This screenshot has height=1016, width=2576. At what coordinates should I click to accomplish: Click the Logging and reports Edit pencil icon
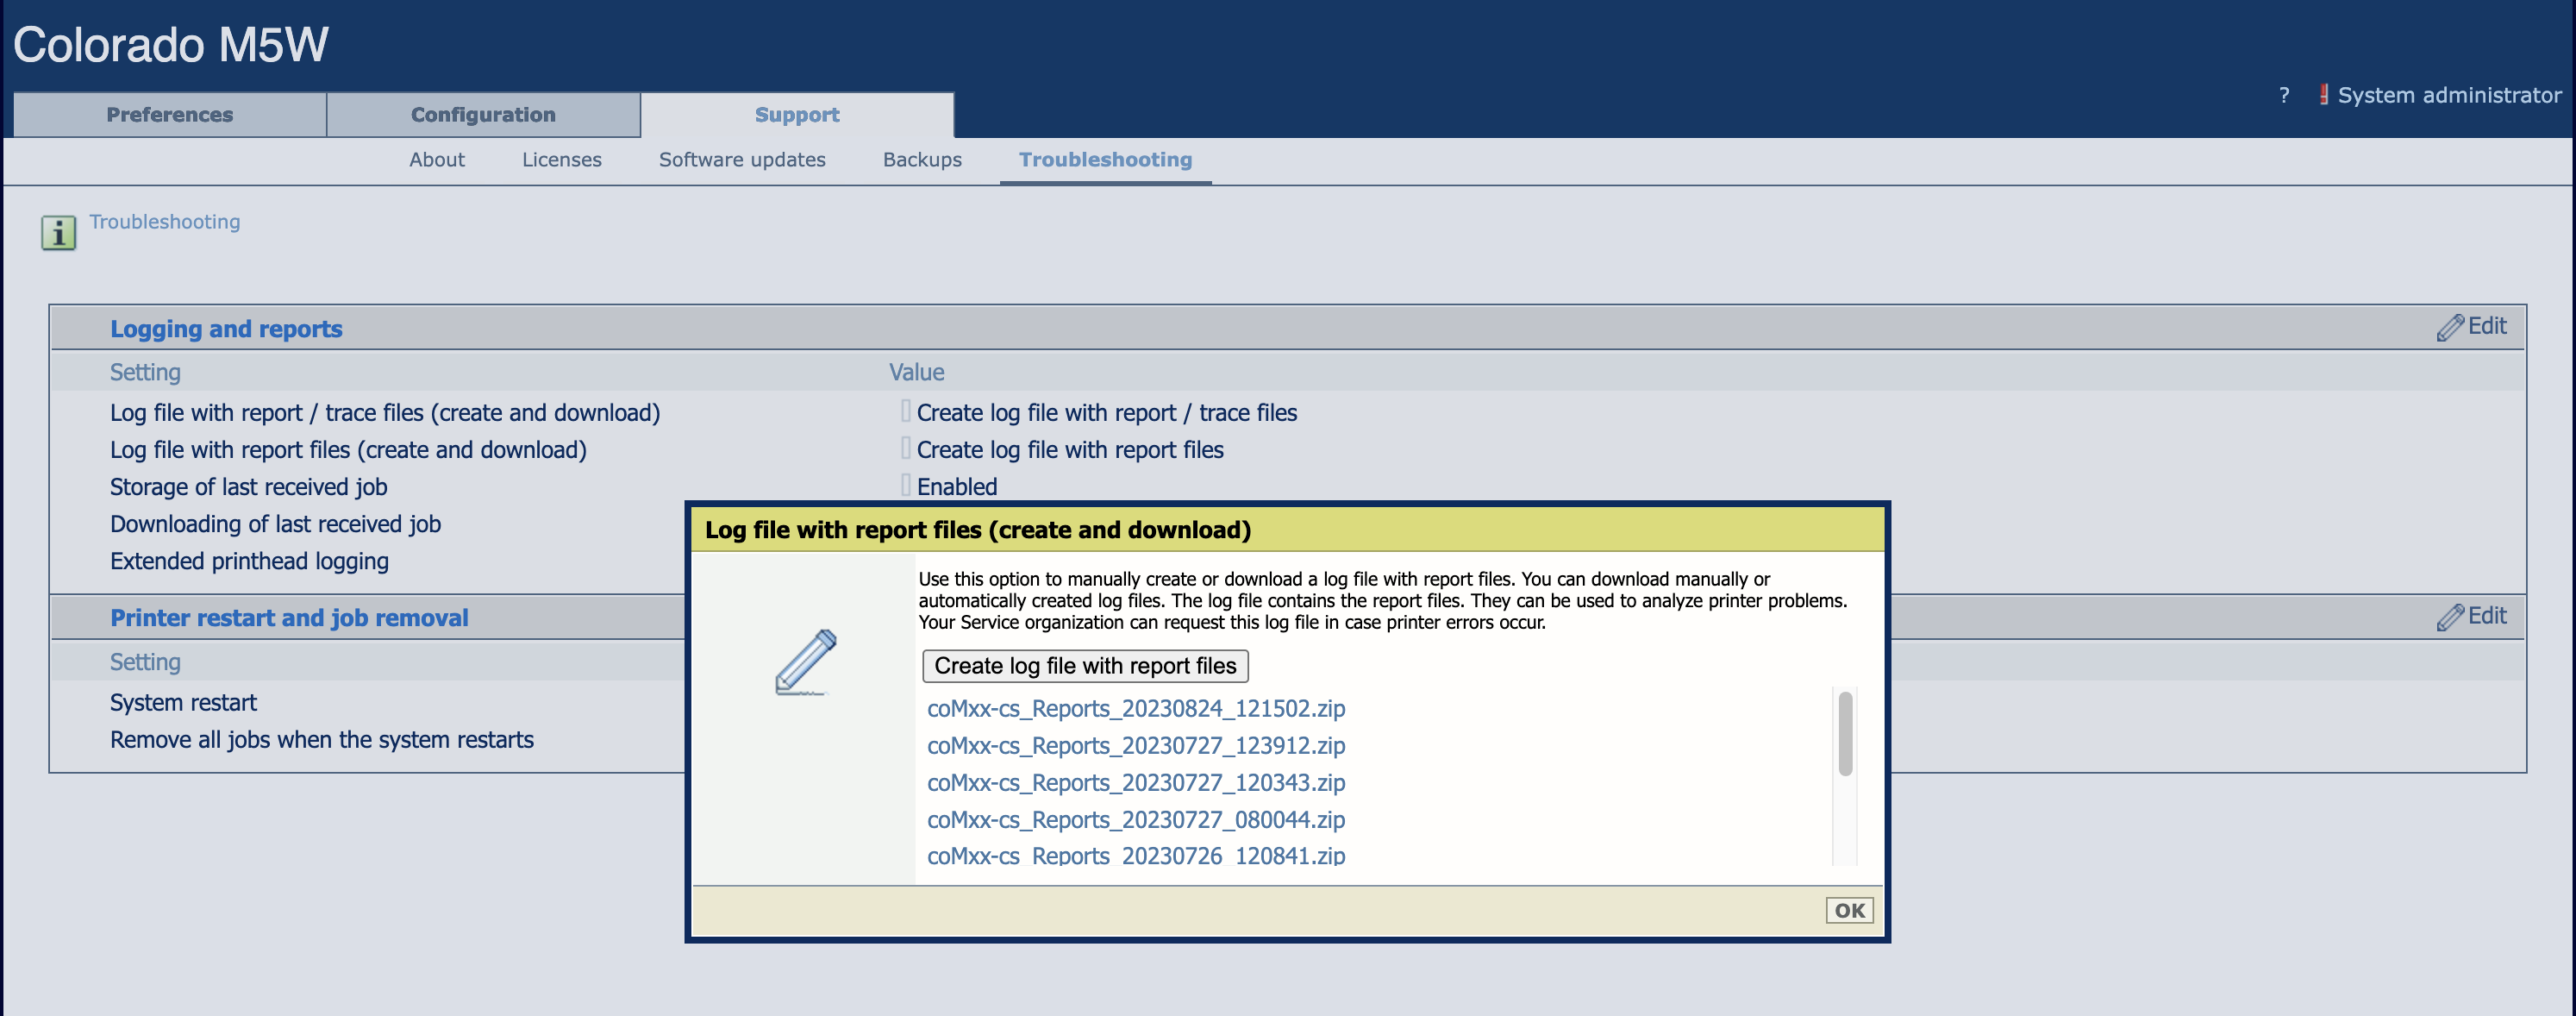[2450, 328]
